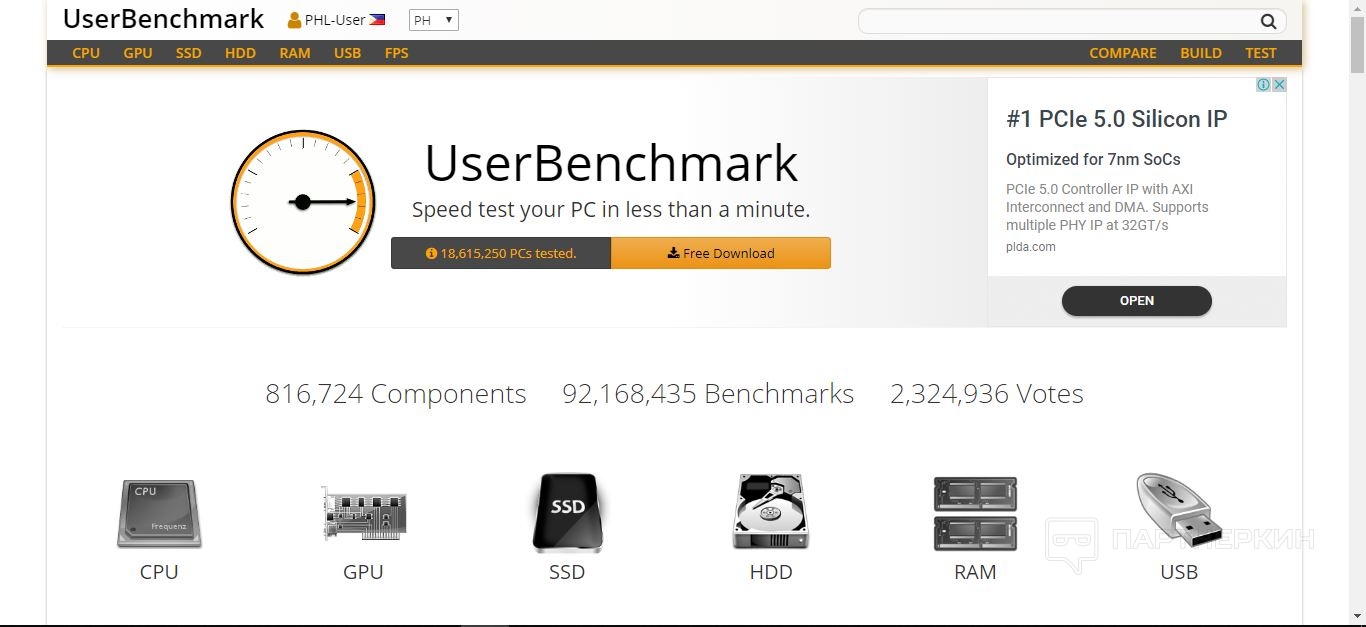Open the RAM memory modules icon
Viewport: 1366px width, 627px height.
(975, 513)
